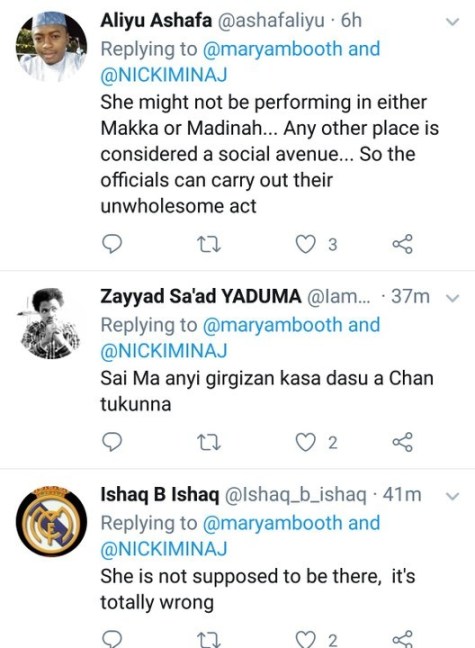The image size is (475, 648).
Task: Open the @Ishaq_b_ishaq handle
Action: (x=295, y=495)
